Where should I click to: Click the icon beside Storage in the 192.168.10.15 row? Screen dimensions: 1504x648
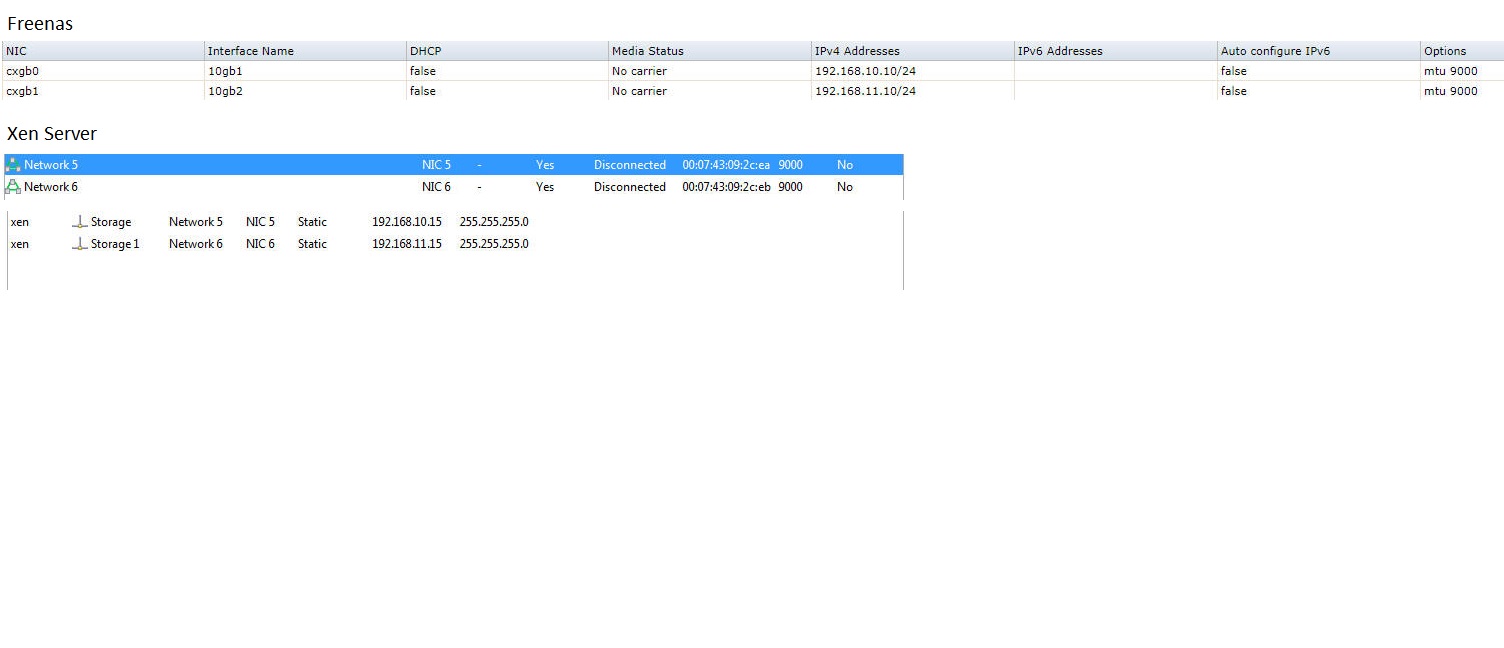click(x=80, y=222)
